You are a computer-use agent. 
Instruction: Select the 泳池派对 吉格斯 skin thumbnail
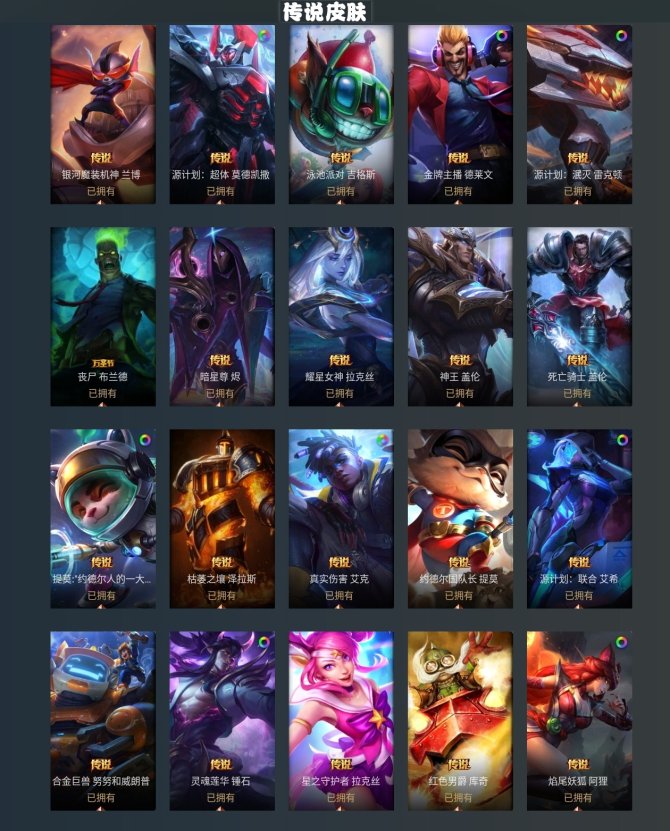coord(341,114)
